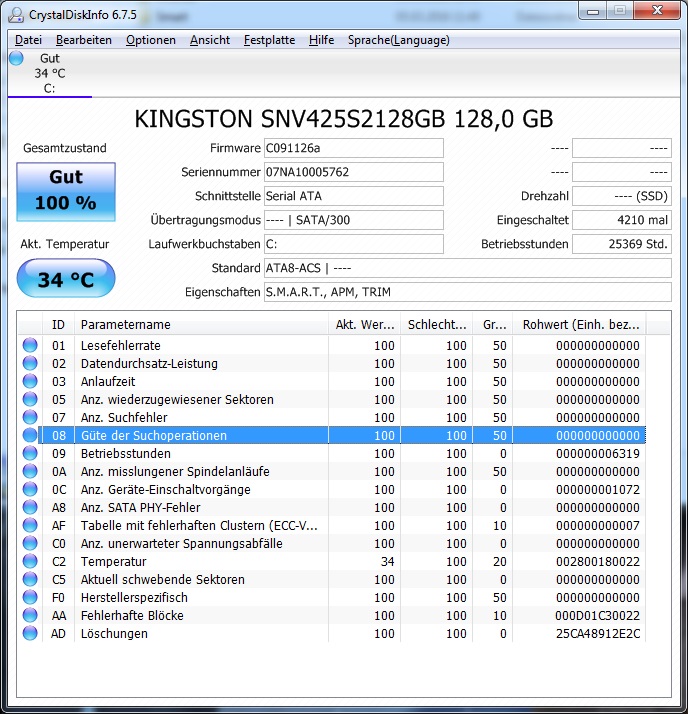This screenshot has height=714, width=688.
Task: Click the Standard field ATA8-ACS
Action: pos(468,268)
